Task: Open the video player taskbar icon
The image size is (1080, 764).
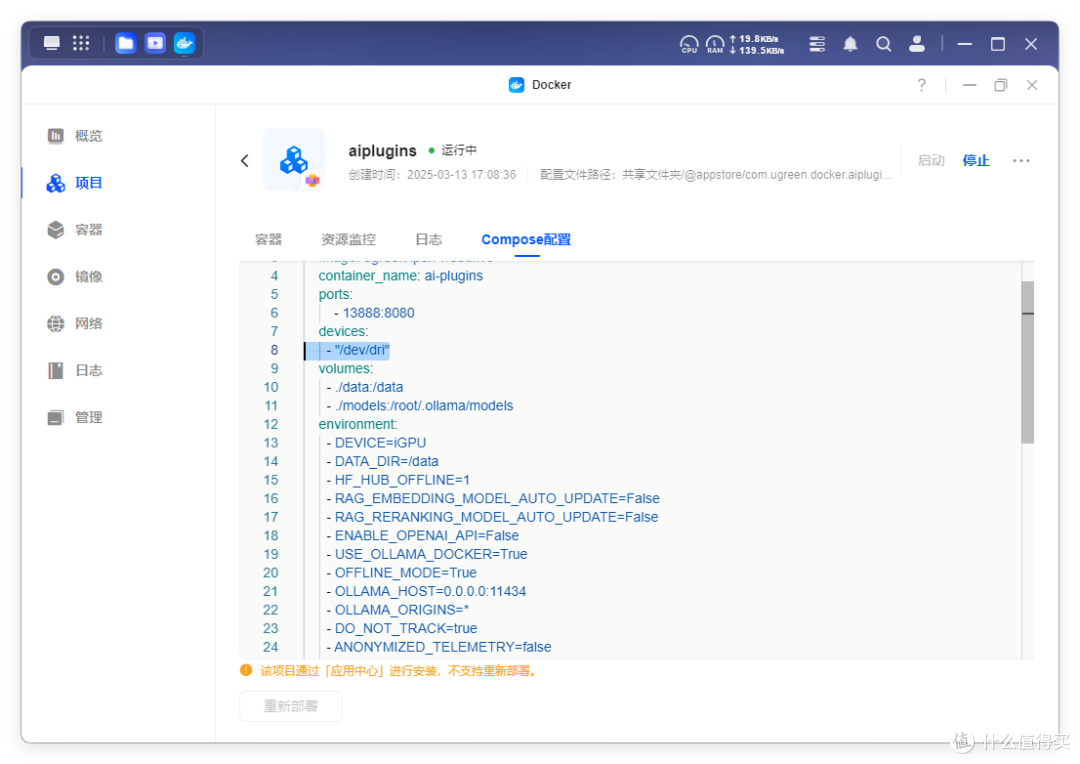Action: click(x=155, y=43)
